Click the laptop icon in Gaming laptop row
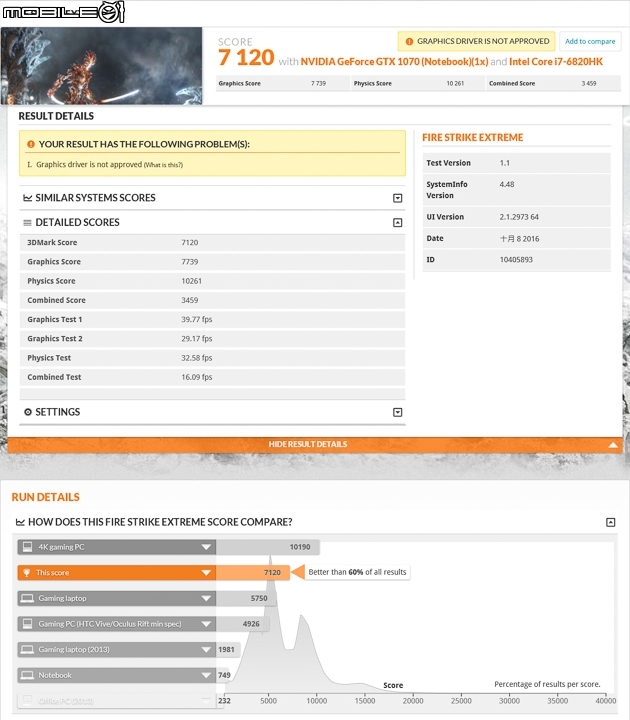Image resolution: width=630 pixels, height=720 pixels. 28,598
